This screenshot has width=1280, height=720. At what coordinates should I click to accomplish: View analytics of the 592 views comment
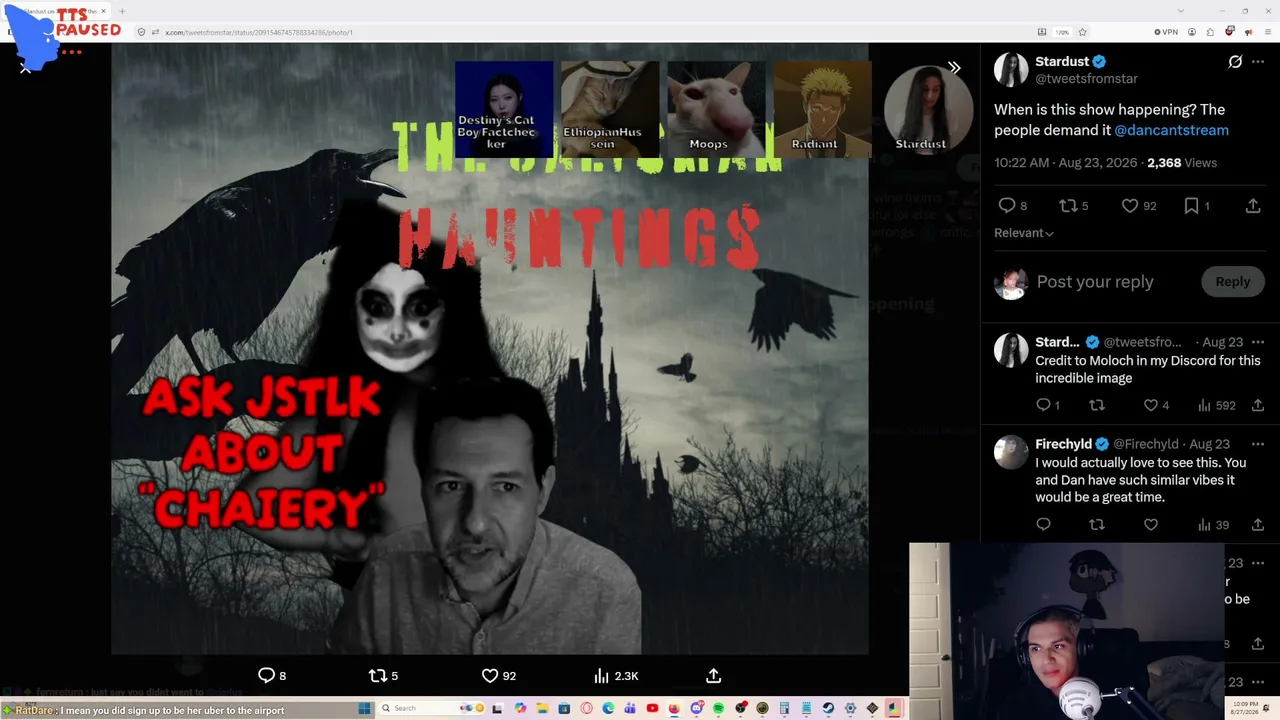pyautogui.click(x=1216, y=405)
